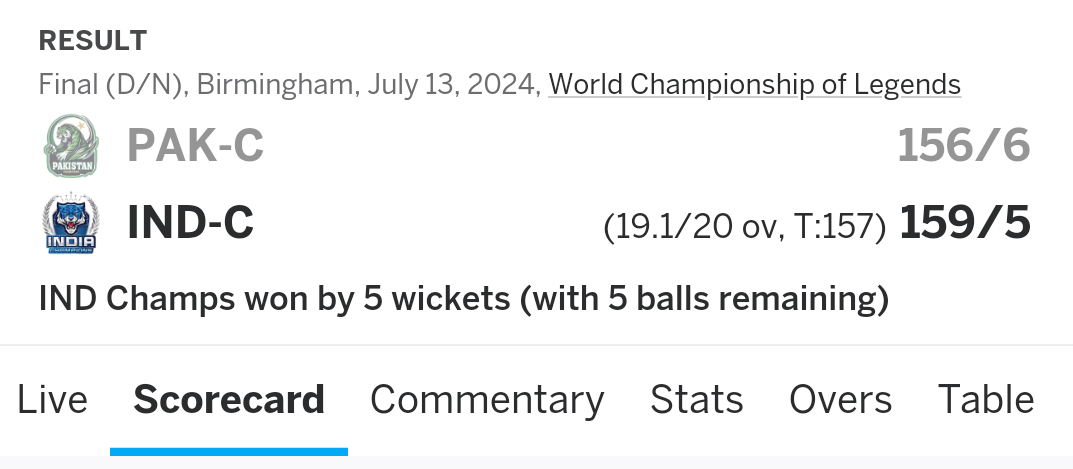Open World Championship of Legends link

pyautogui.click(x=754, y=85)
